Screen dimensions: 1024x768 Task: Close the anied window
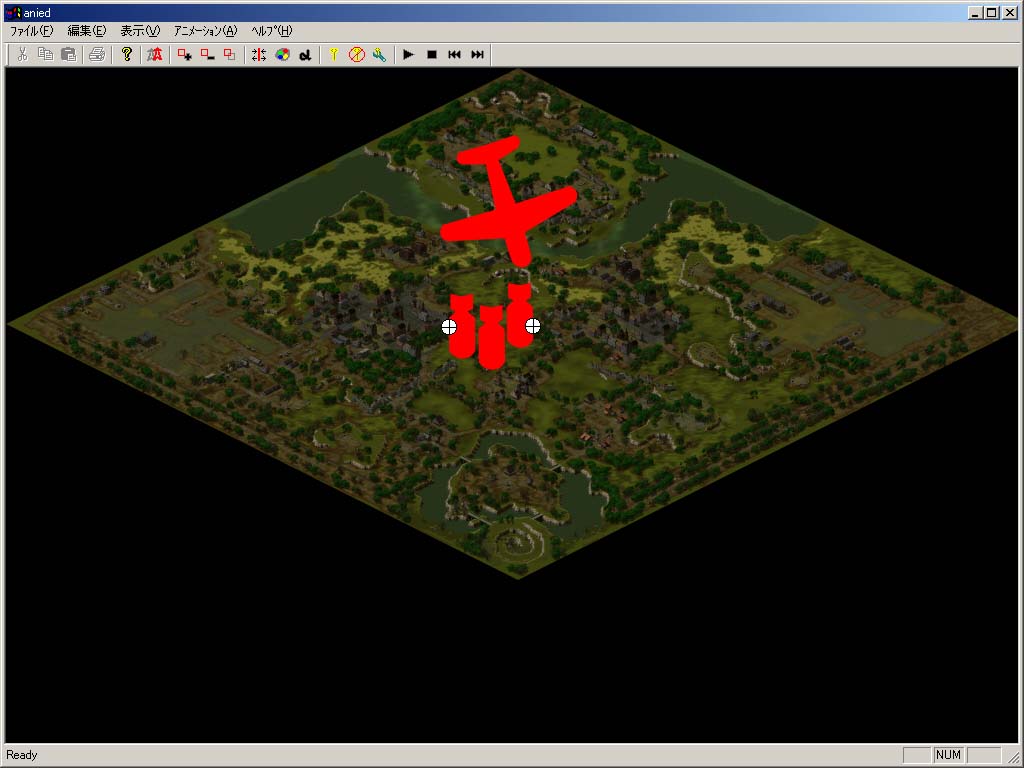point(1010,12)
